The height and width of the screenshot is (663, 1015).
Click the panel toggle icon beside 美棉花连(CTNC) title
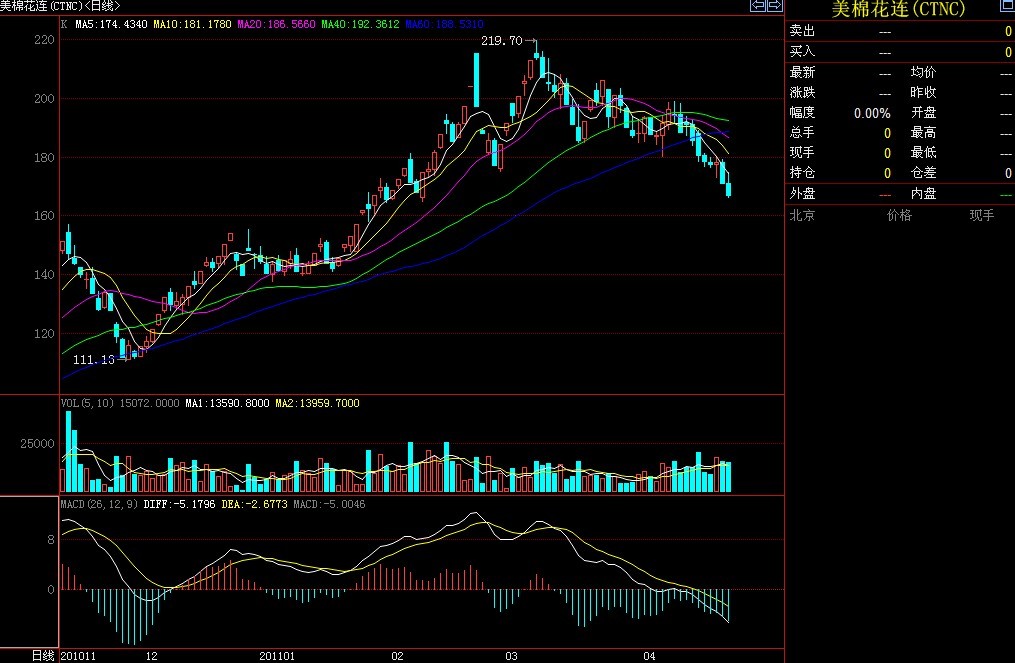click(1007, 6)
